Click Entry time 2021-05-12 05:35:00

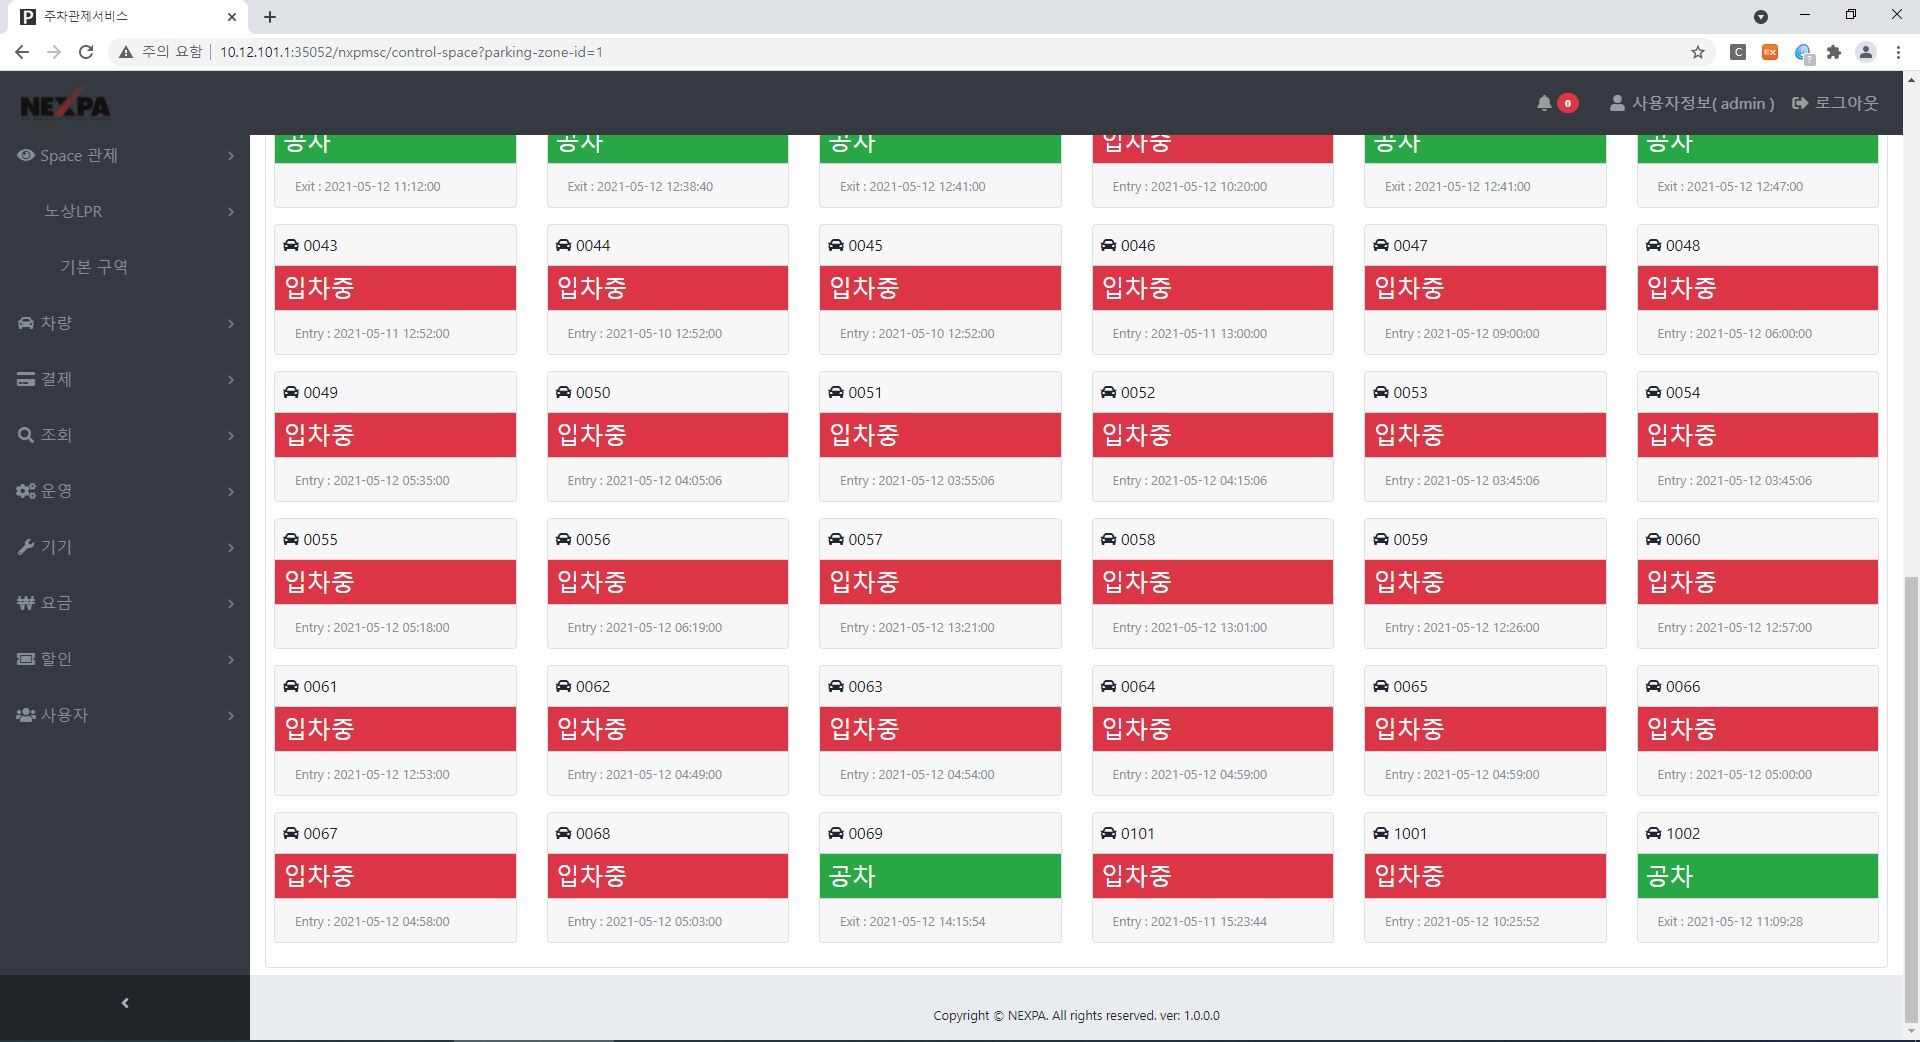[x=372, y=481]
